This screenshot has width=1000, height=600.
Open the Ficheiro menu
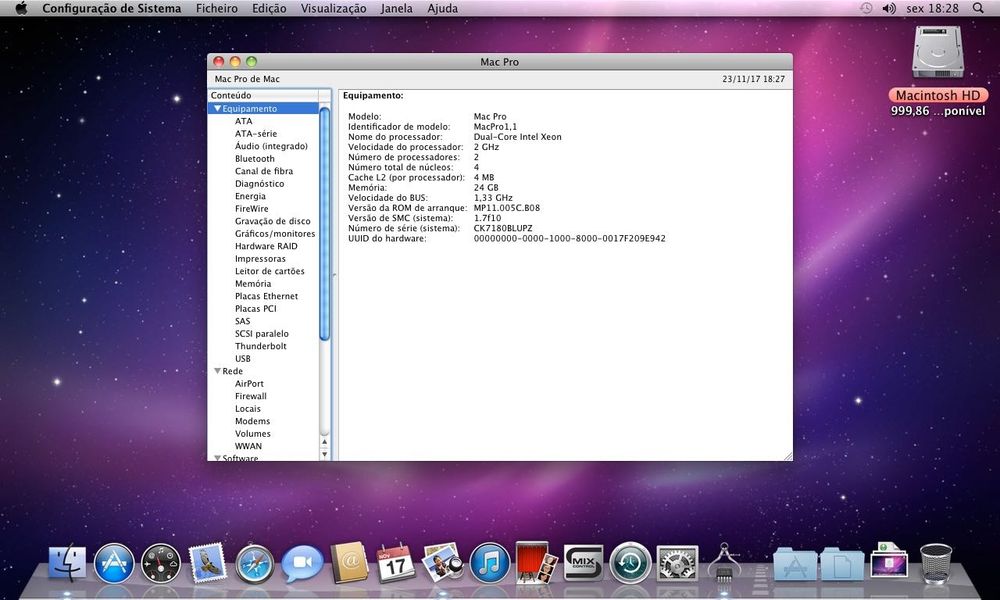(x=217, y=8)
